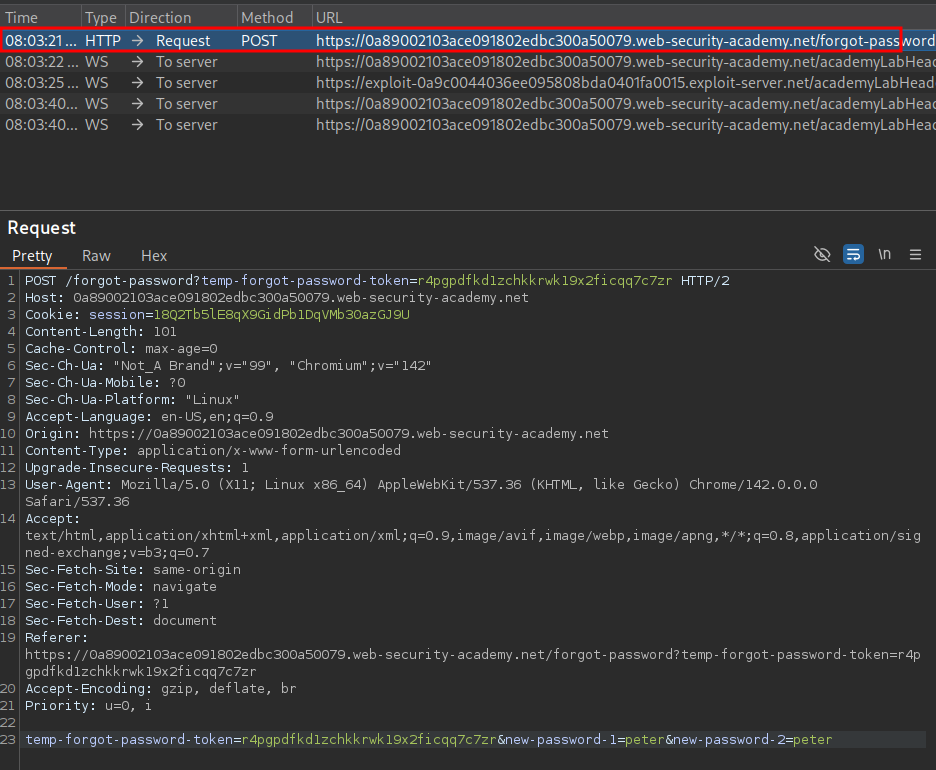
Task: Click the request body line with new-password parameters
Action: 428,740
